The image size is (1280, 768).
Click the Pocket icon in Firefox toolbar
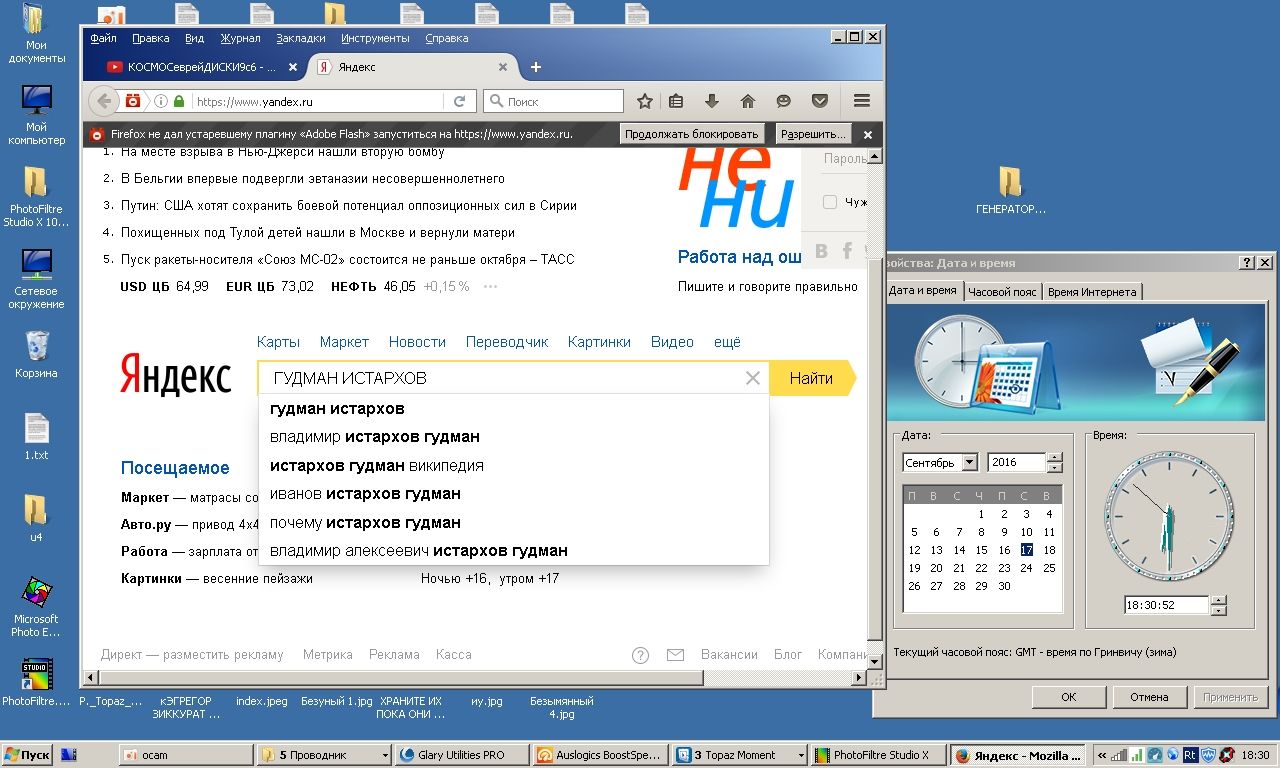pos(820,101)
